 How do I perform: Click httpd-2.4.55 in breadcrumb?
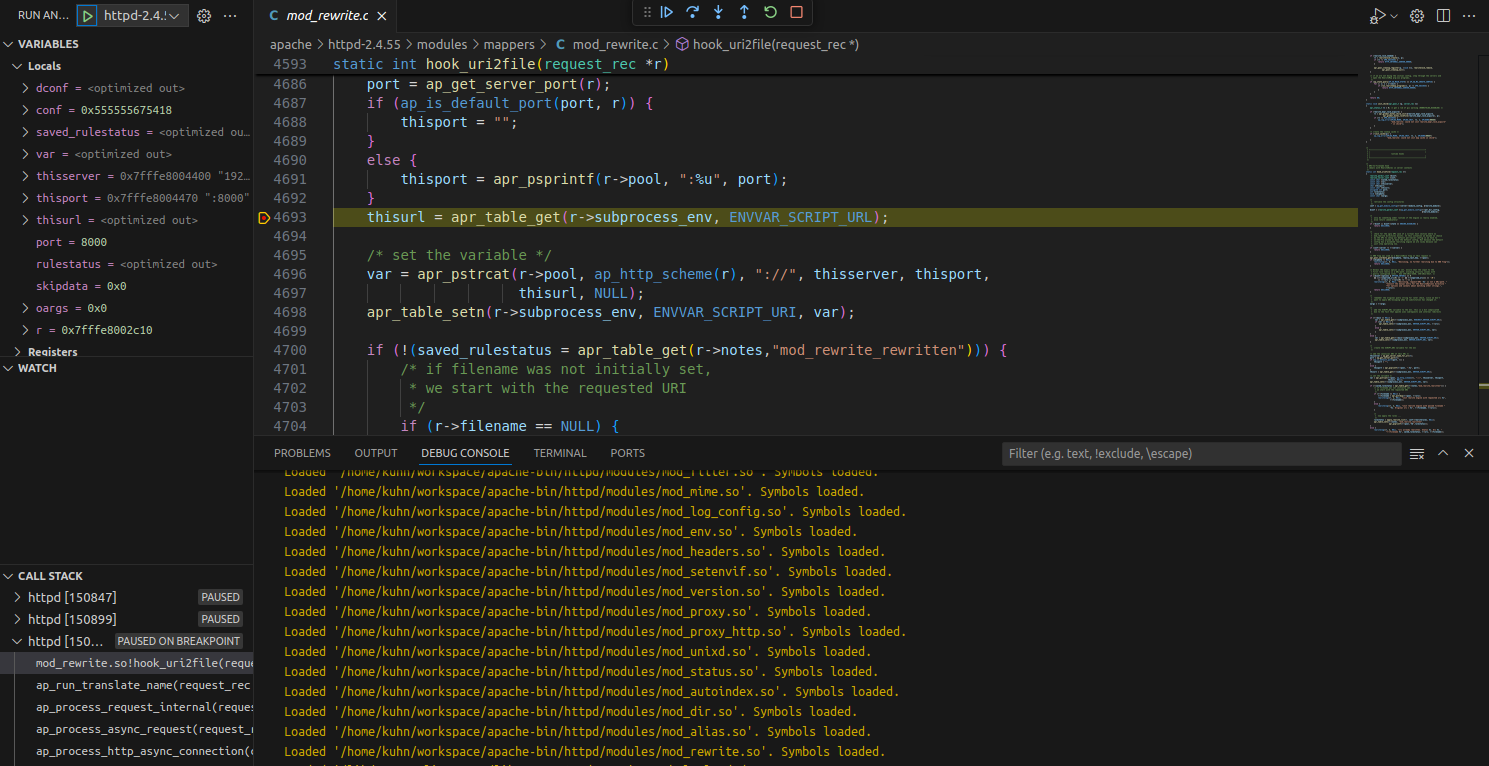point(365,44)
